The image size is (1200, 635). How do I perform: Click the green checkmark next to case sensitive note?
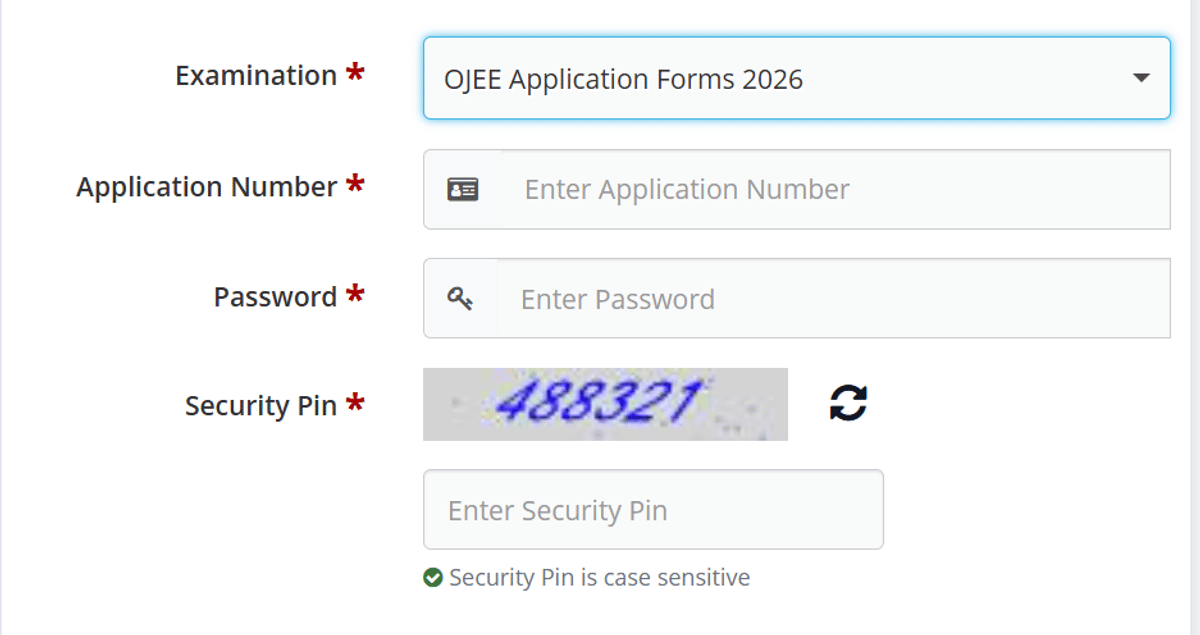[434, 577]
